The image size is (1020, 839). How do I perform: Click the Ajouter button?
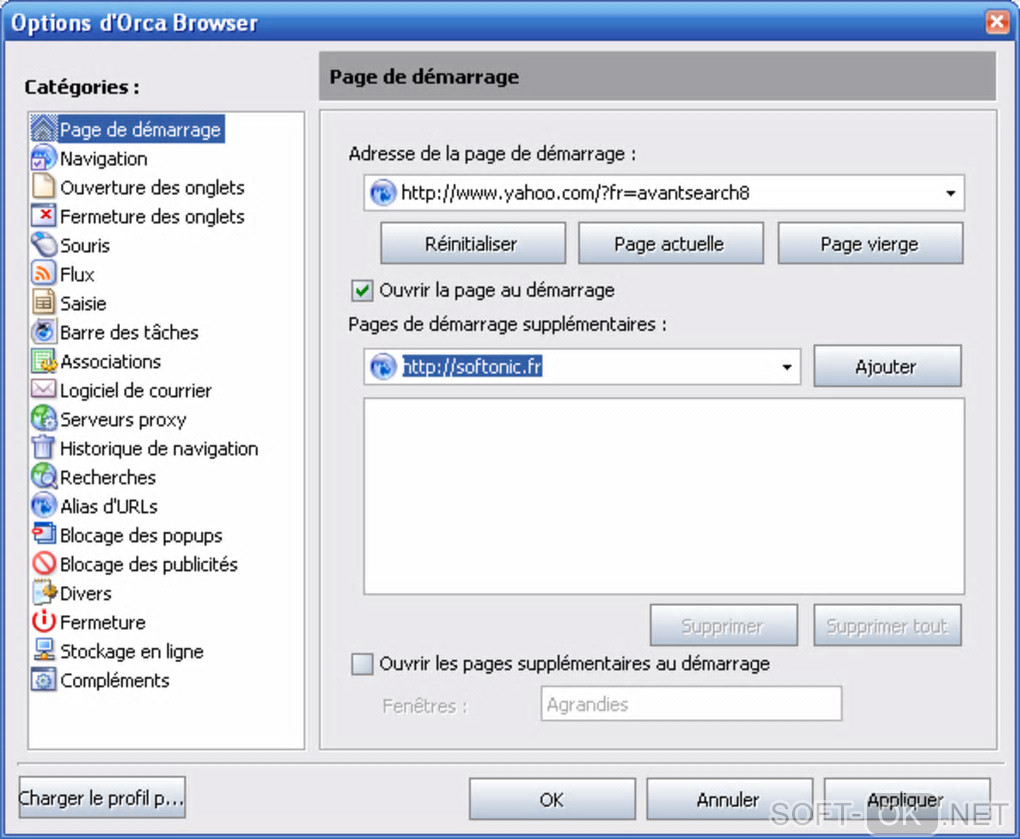[x=886, y=367]
